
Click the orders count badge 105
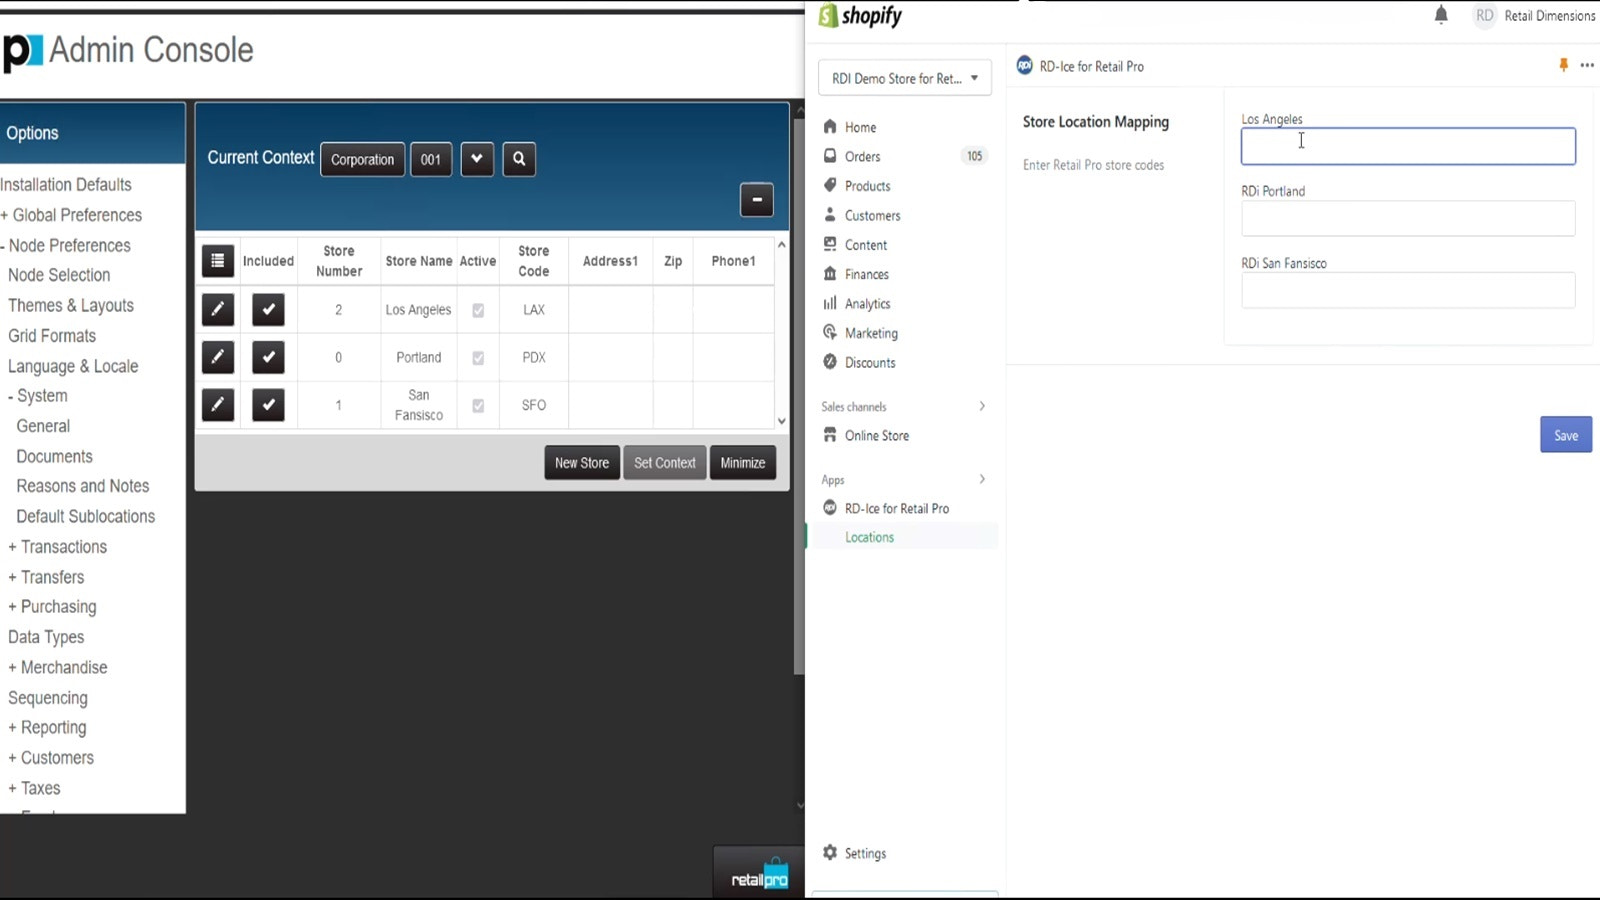[x=974, y=156]
